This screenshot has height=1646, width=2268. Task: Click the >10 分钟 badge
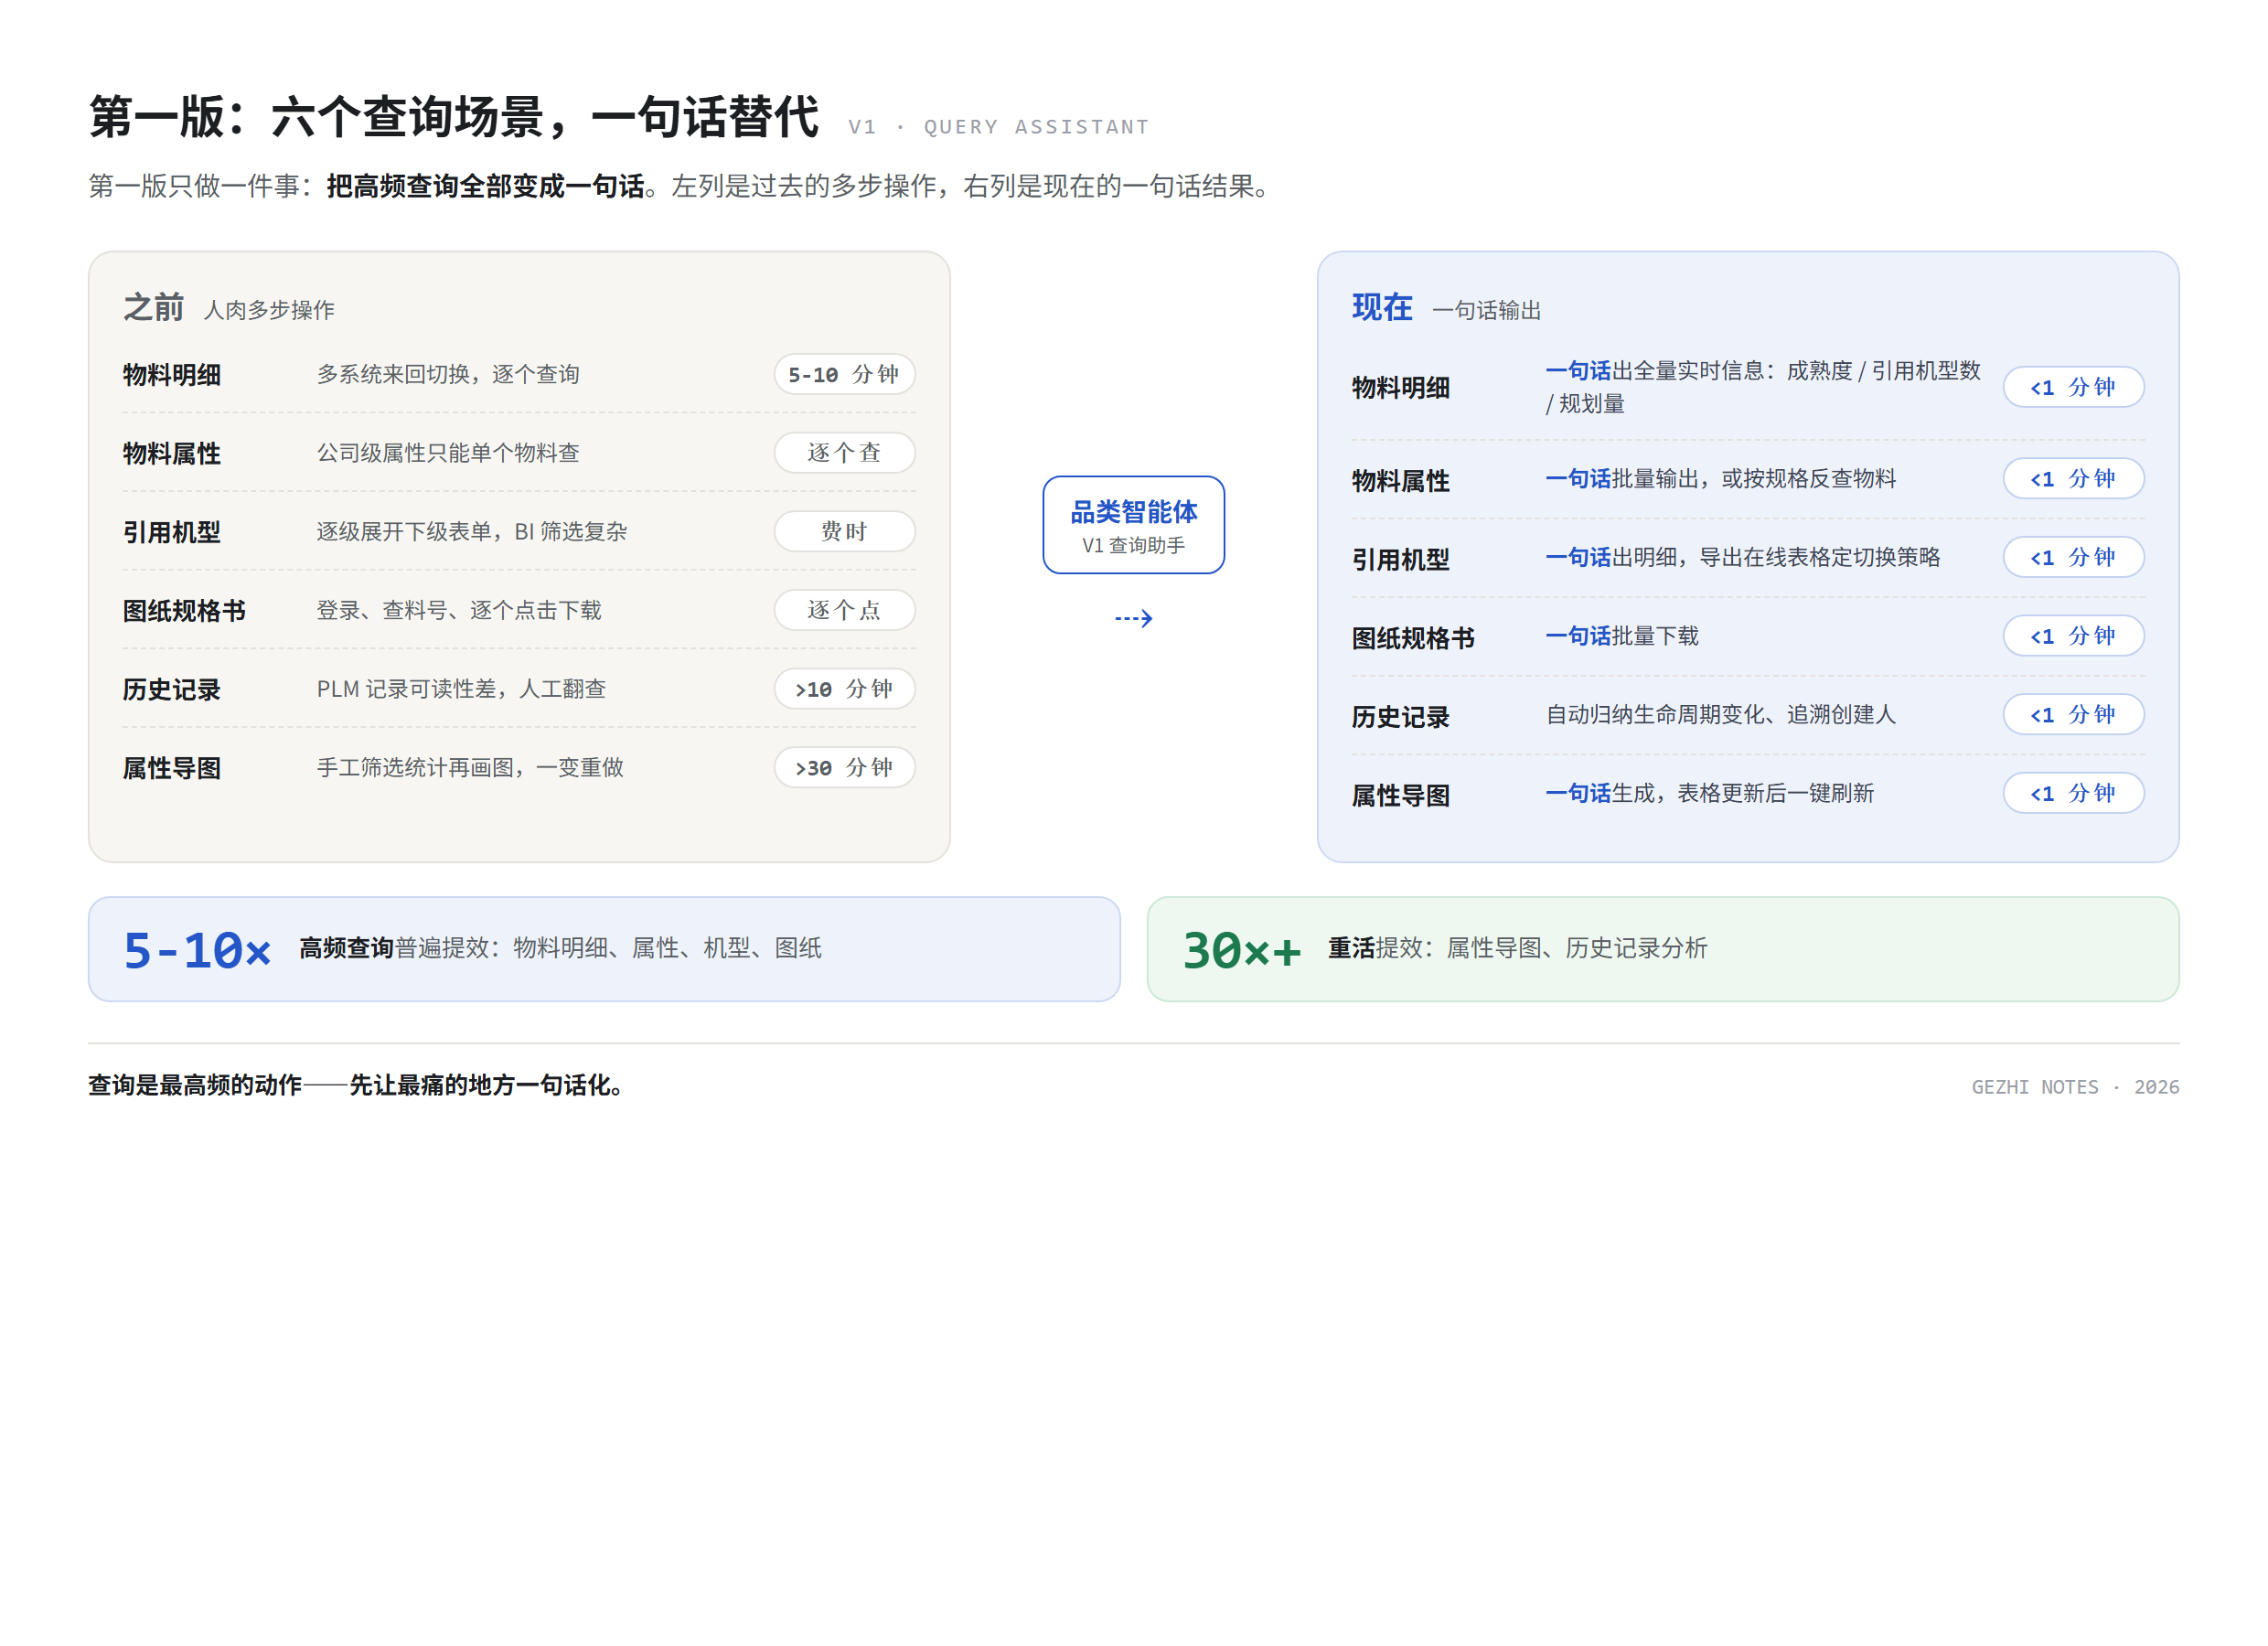tap(844, 689)
